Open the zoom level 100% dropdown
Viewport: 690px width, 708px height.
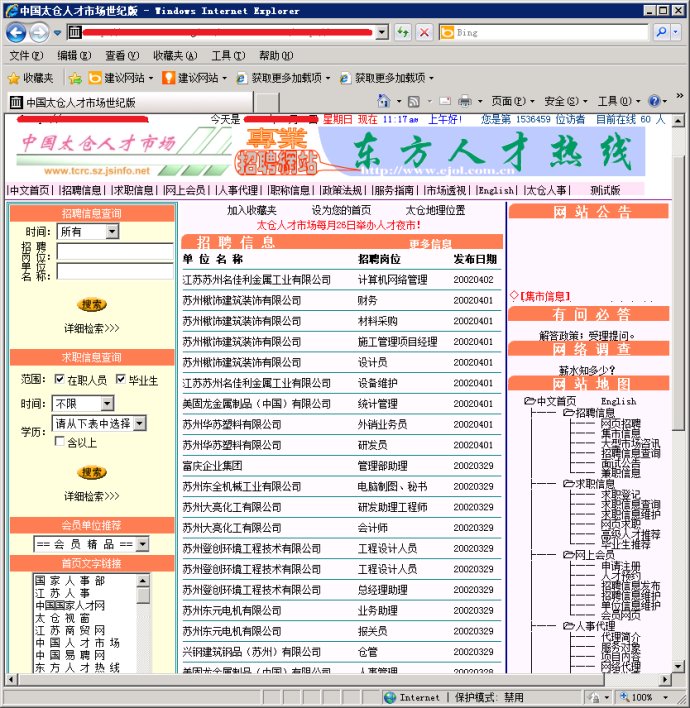(x=665, y=697)
